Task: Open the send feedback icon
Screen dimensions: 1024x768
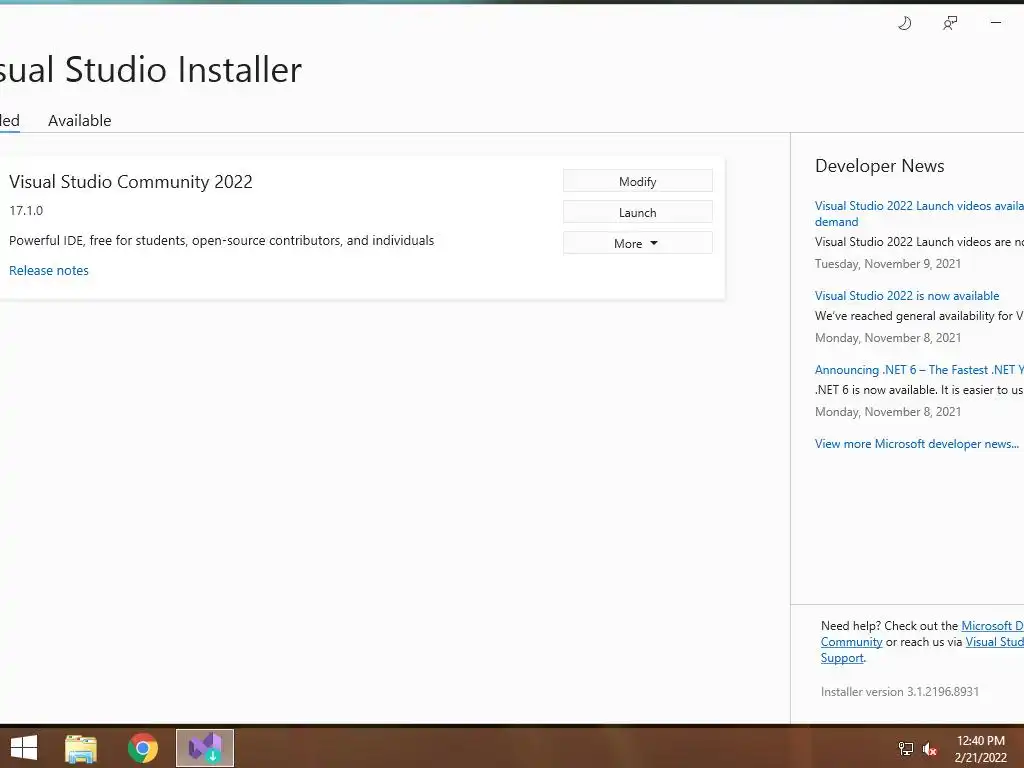Action: coord(950,24)
